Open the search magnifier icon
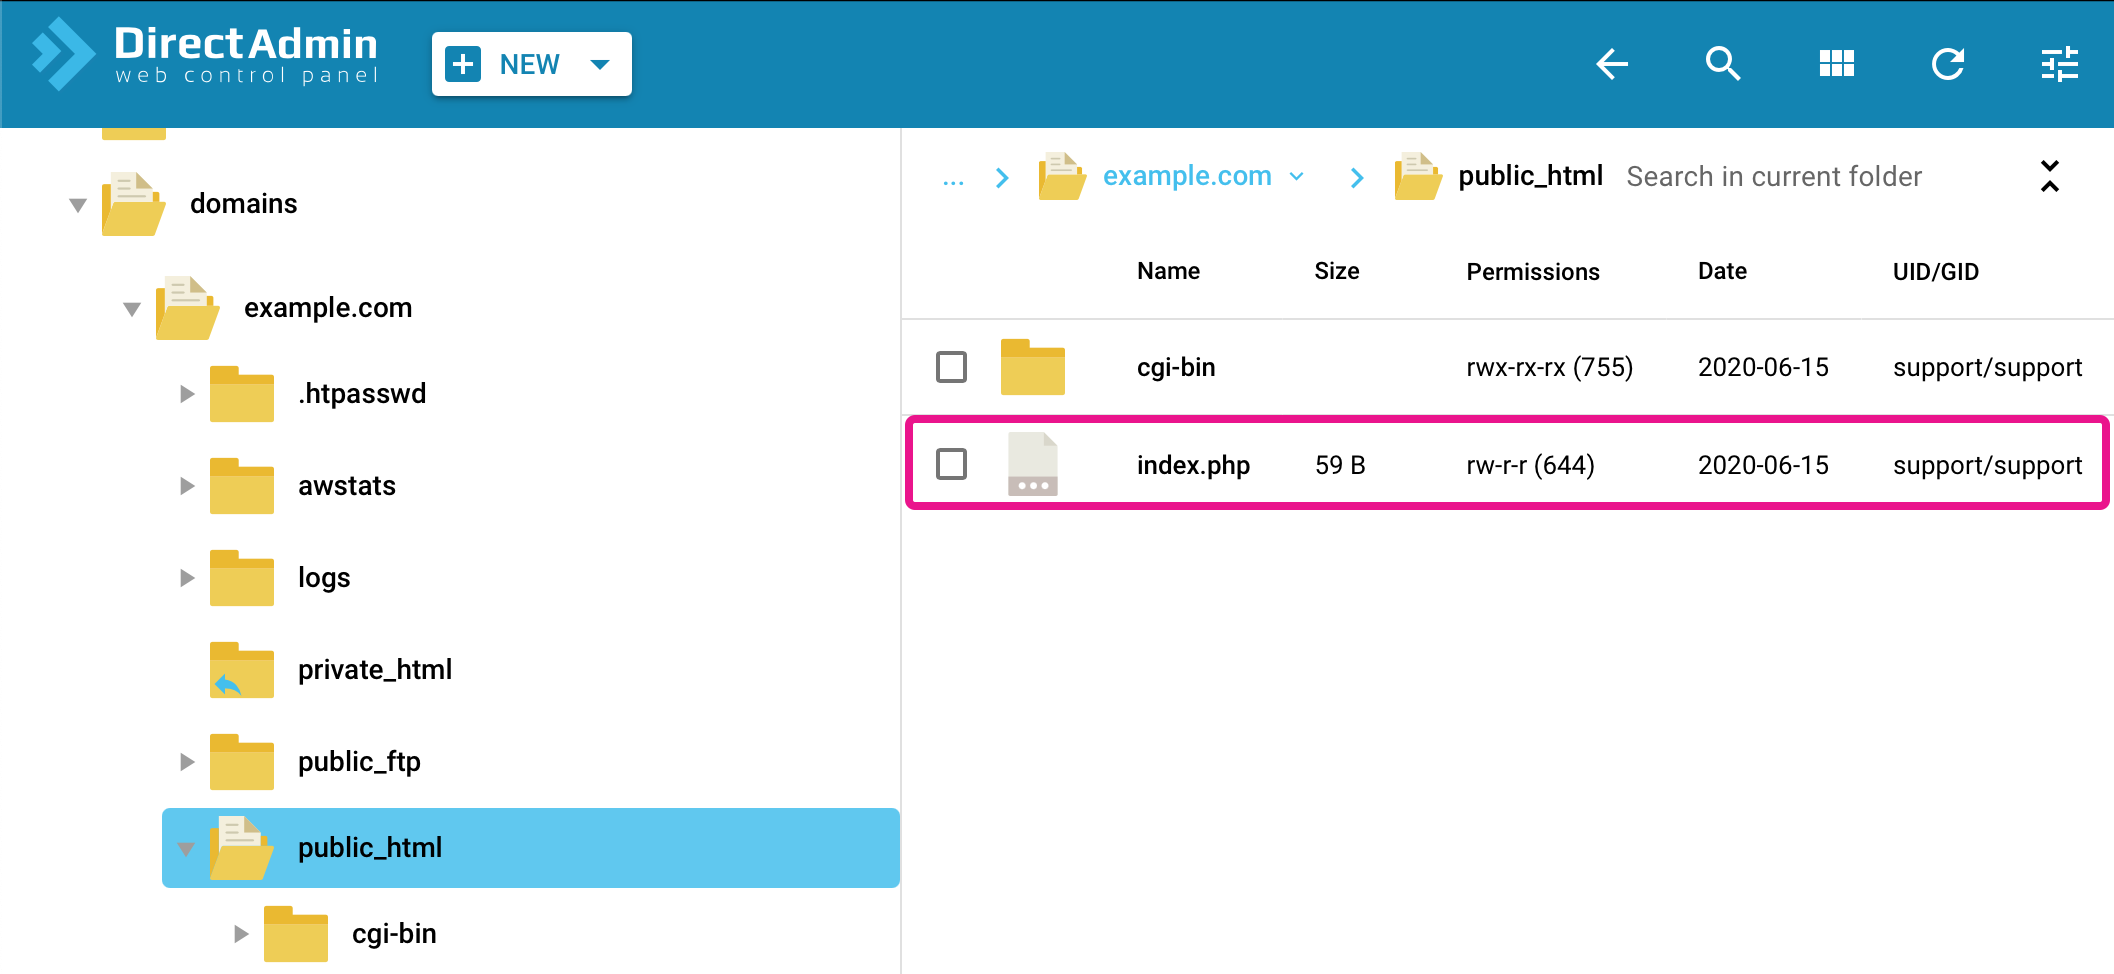This screenshot has height=974, width=2114. (1723, 64)
